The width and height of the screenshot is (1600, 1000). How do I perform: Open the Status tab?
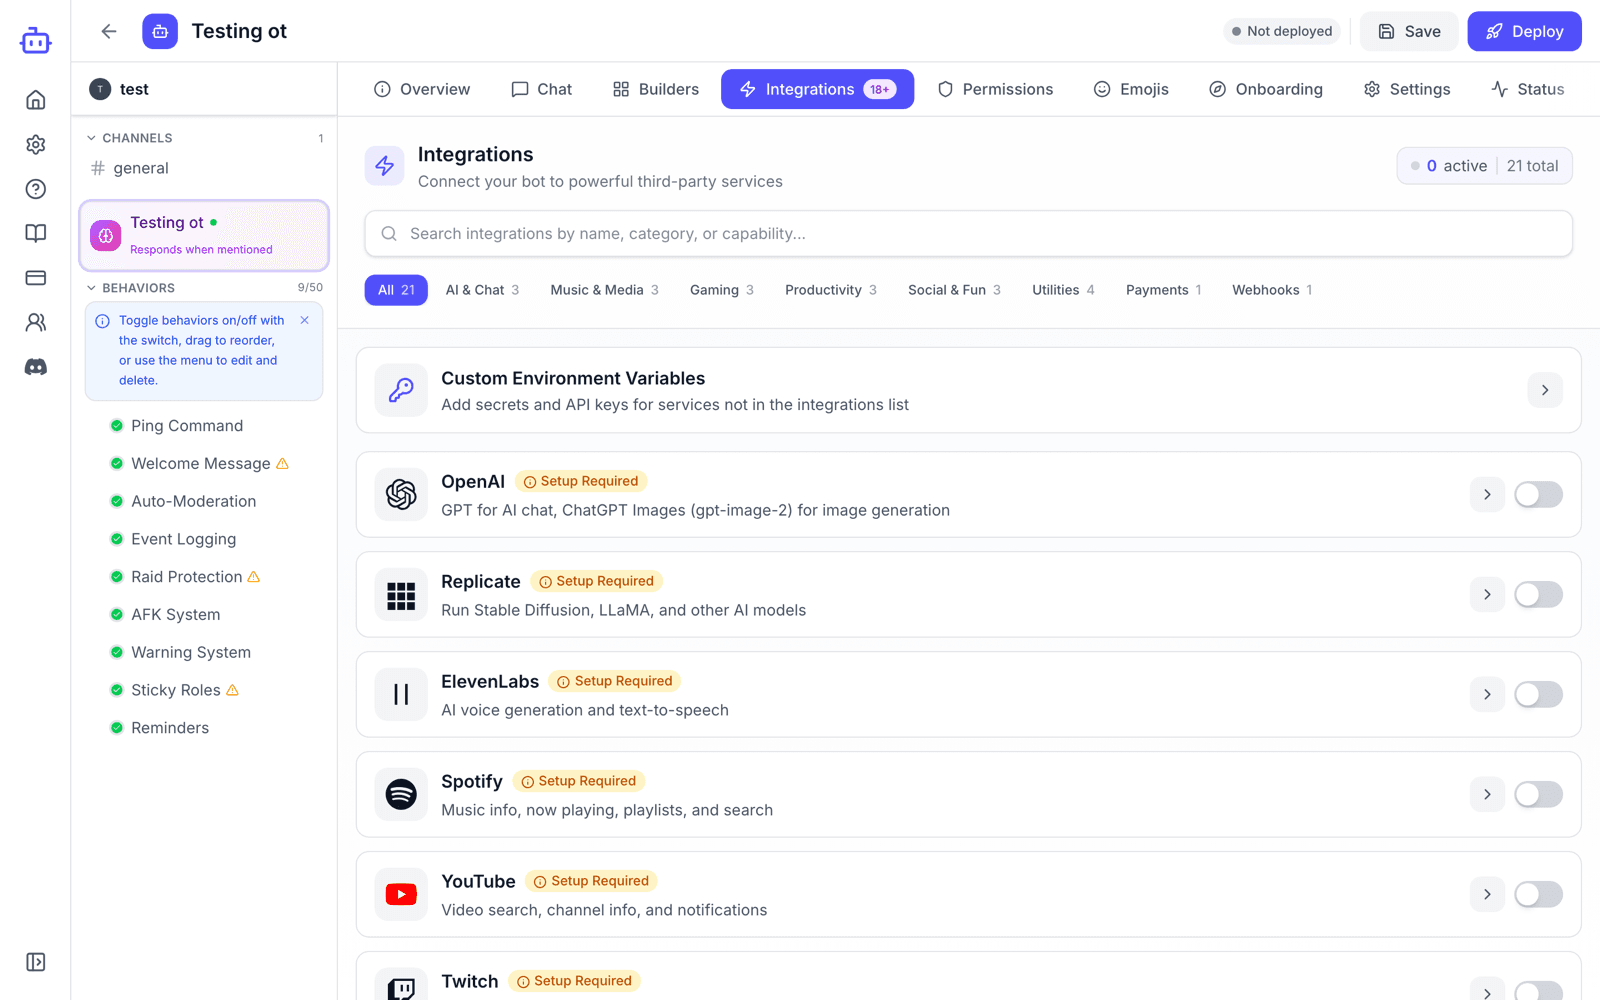pos(1527,89)
